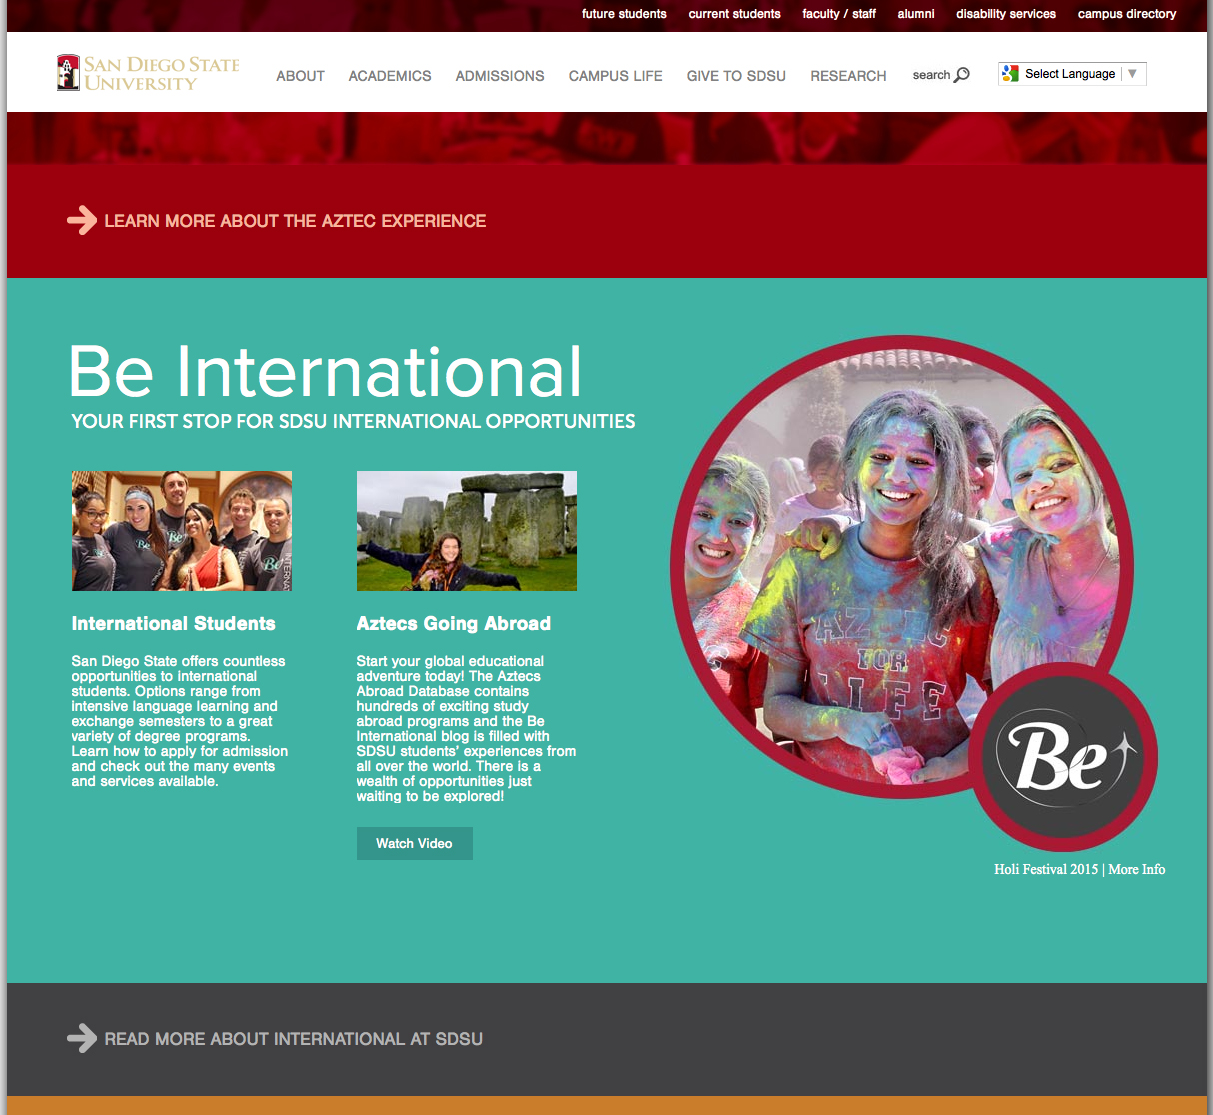Follow the More Info link under photo
Viewport: 1213px width, 1115px height.
[x=1137, y=869]
